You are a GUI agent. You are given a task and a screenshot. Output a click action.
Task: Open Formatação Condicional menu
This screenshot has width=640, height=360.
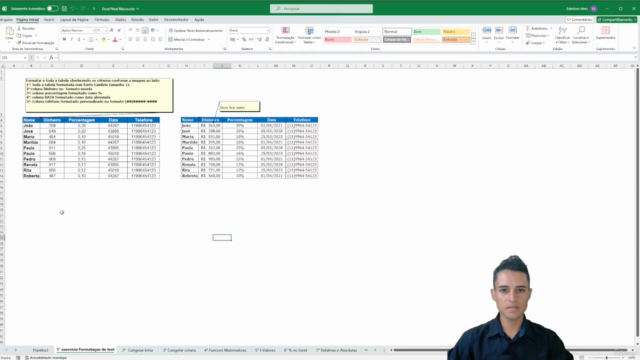(x=285, y=35)
